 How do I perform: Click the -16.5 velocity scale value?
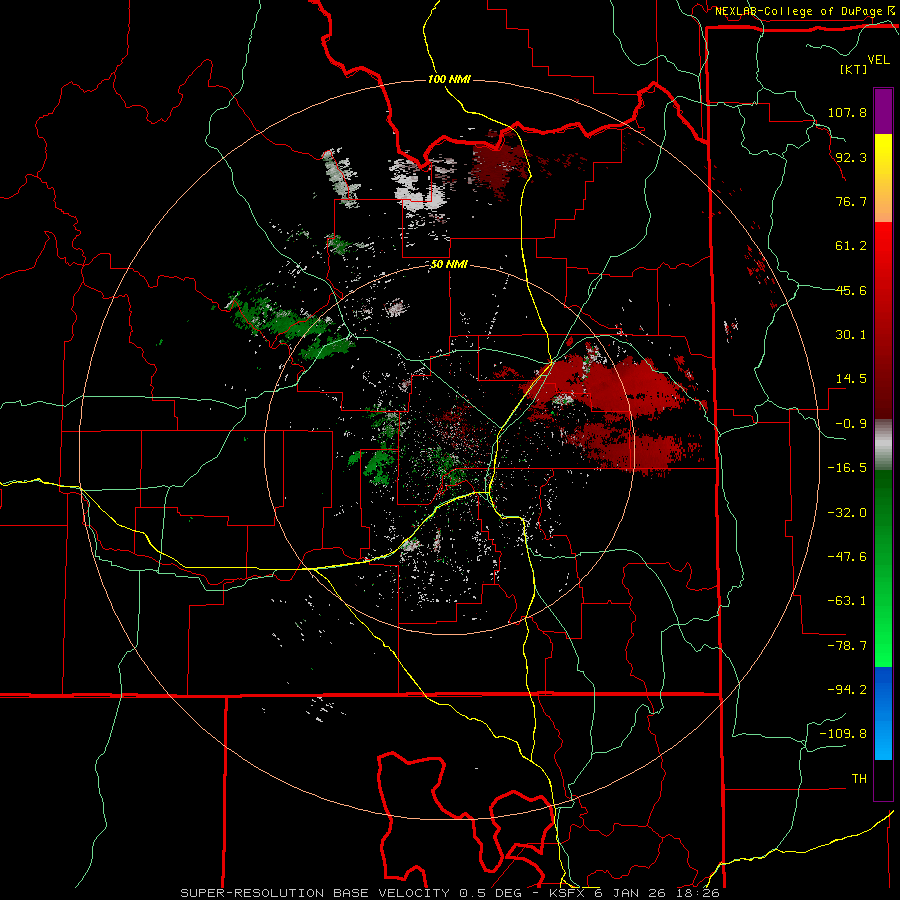tap(847, 468)
